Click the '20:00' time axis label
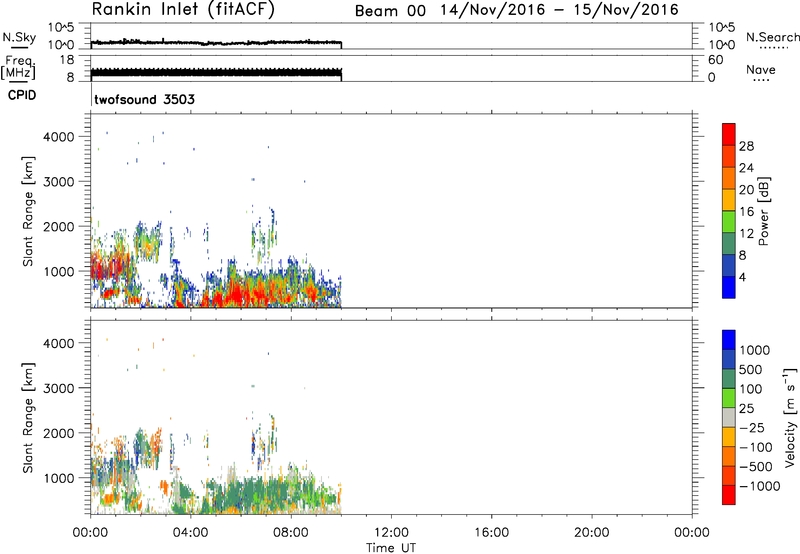This screenshot has width=800, height=554. tap(592, 533)
